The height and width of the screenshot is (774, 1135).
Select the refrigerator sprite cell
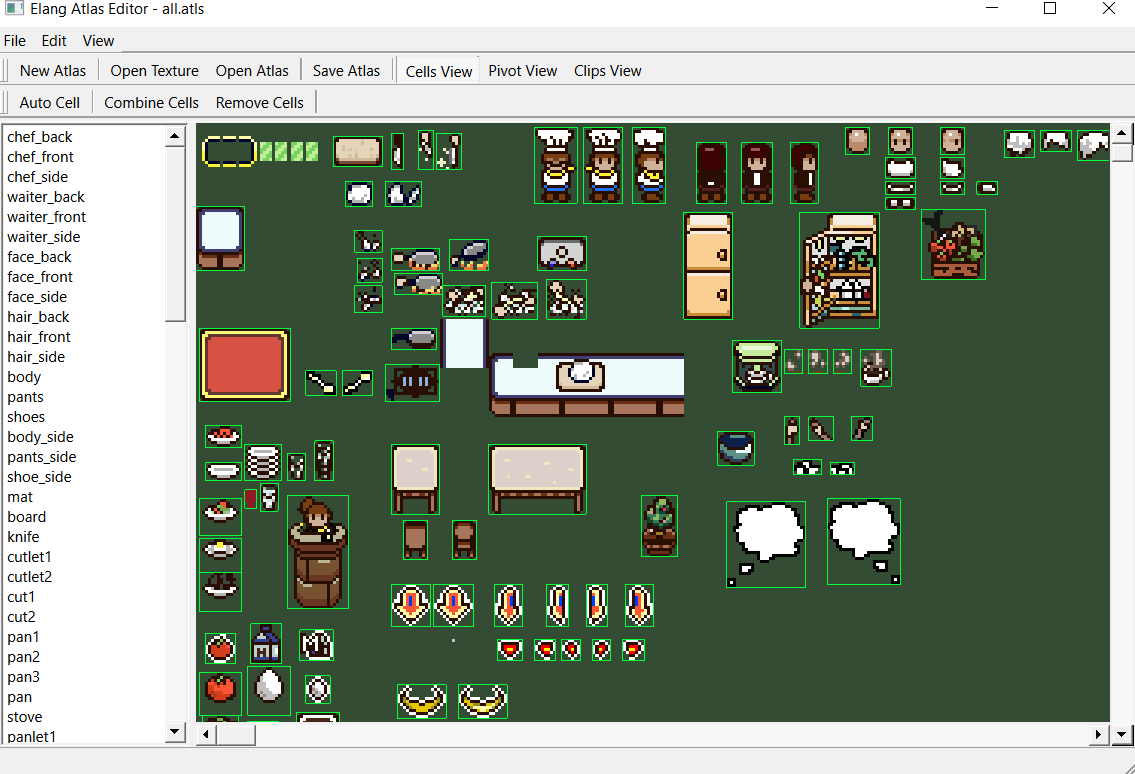click(x=708, y=266)
